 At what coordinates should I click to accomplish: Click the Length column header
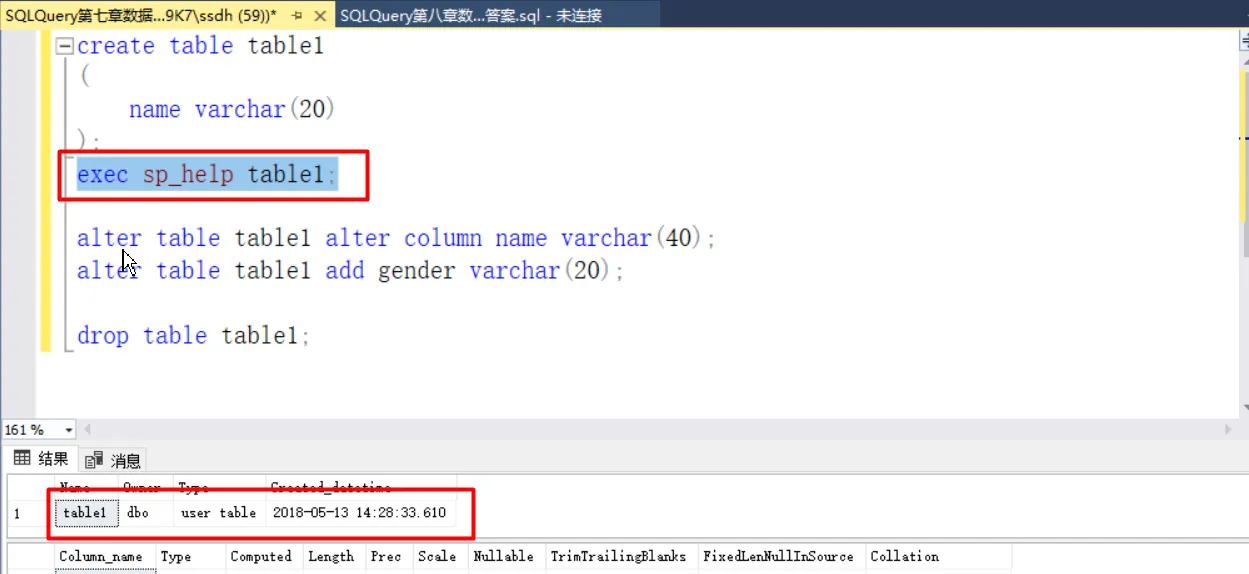(331, 557)
